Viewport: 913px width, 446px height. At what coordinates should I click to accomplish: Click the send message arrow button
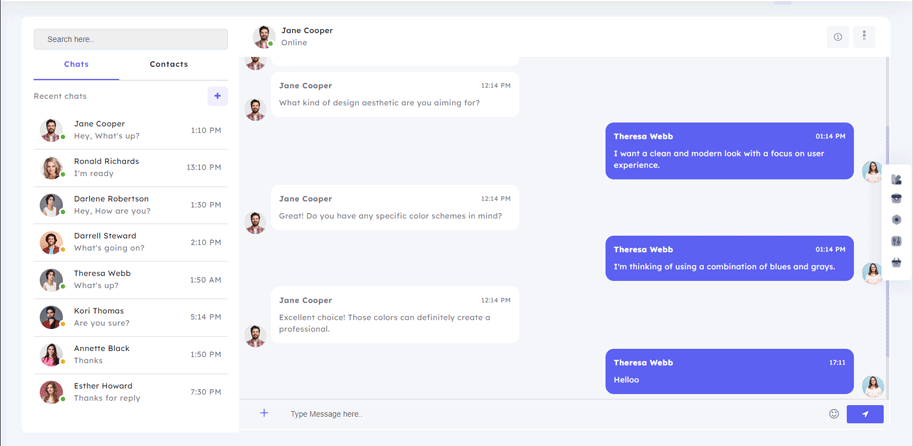(x=865, y=414)
